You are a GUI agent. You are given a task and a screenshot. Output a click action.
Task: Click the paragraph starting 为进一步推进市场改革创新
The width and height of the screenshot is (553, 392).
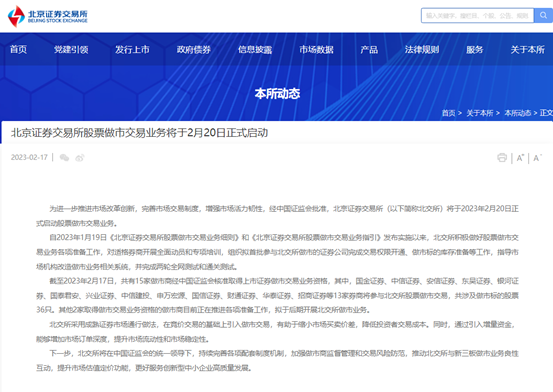click(x=277, y=216)
